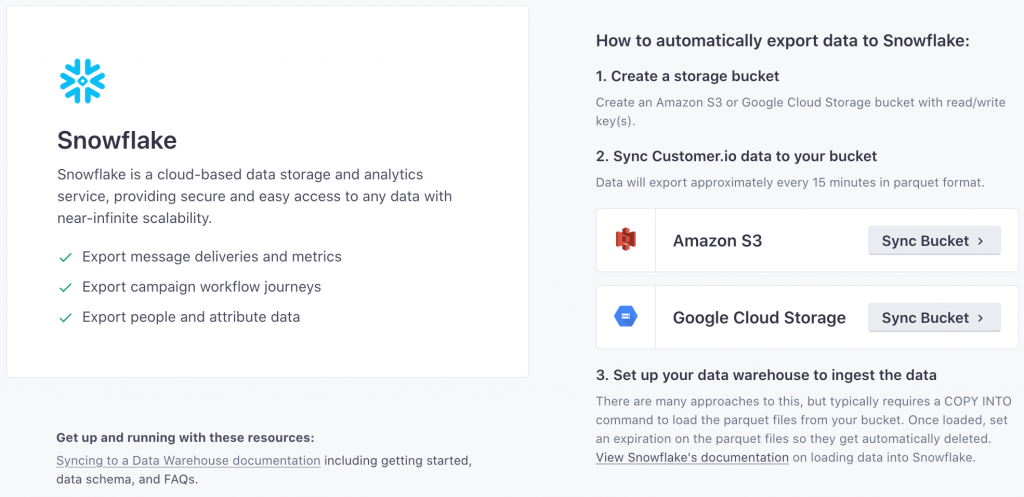Click the 'Create a storage bucket' step heading

click(687, 76)
